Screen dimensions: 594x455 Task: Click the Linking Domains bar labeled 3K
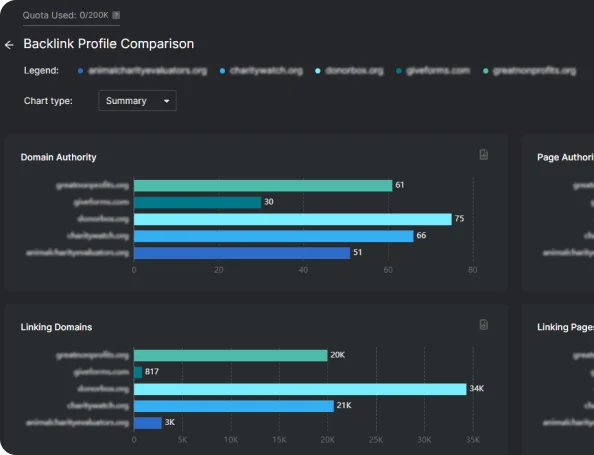[x=148, y=423]
